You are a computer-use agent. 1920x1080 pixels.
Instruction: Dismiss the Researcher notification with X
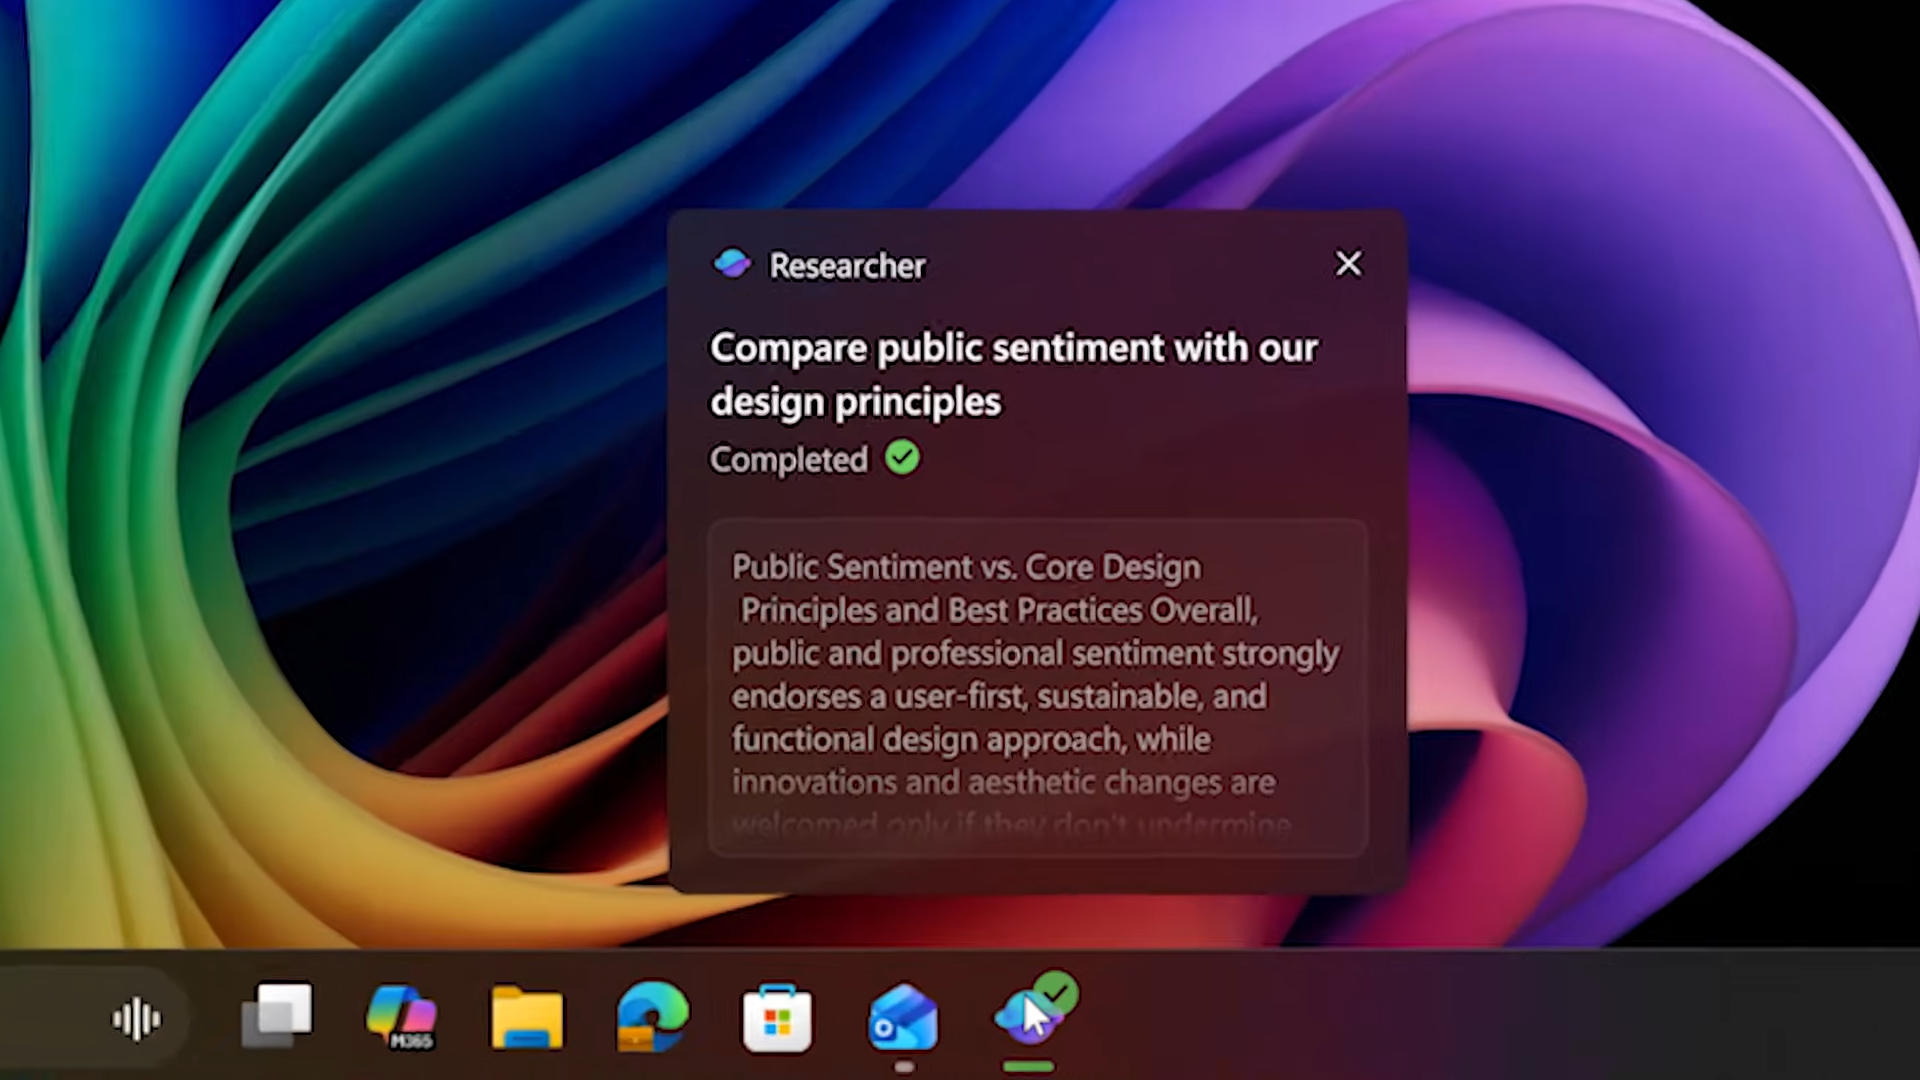point(1348,264)
